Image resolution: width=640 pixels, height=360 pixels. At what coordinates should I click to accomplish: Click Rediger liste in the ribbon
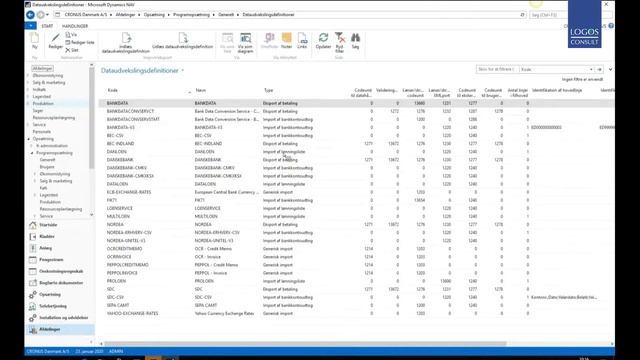[x=80, y=42]
